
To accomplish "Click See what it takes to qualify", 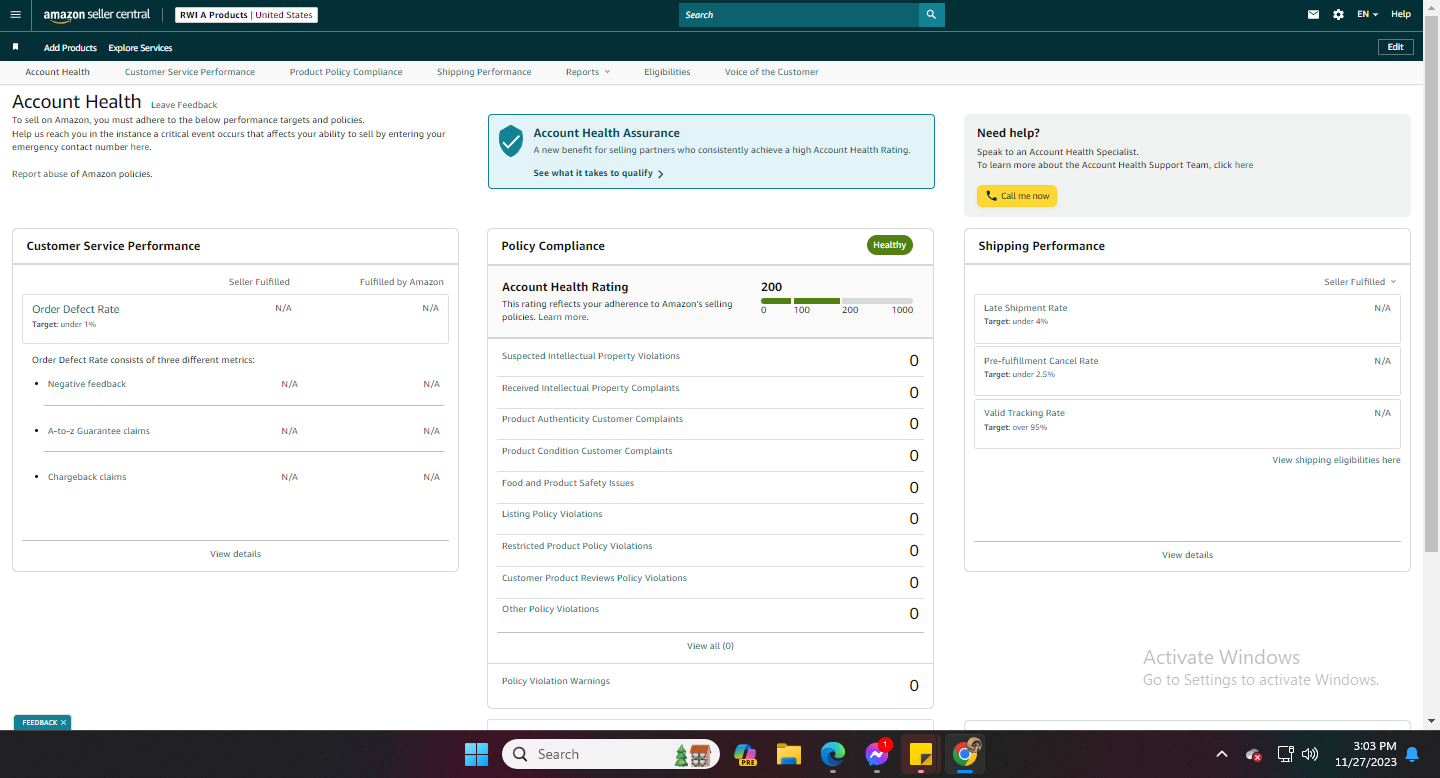I will point(598,173).
